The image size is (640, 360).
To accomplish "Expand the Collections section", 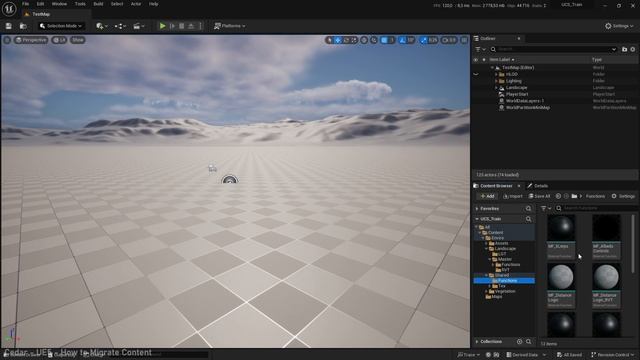I will tap(477, 342).
